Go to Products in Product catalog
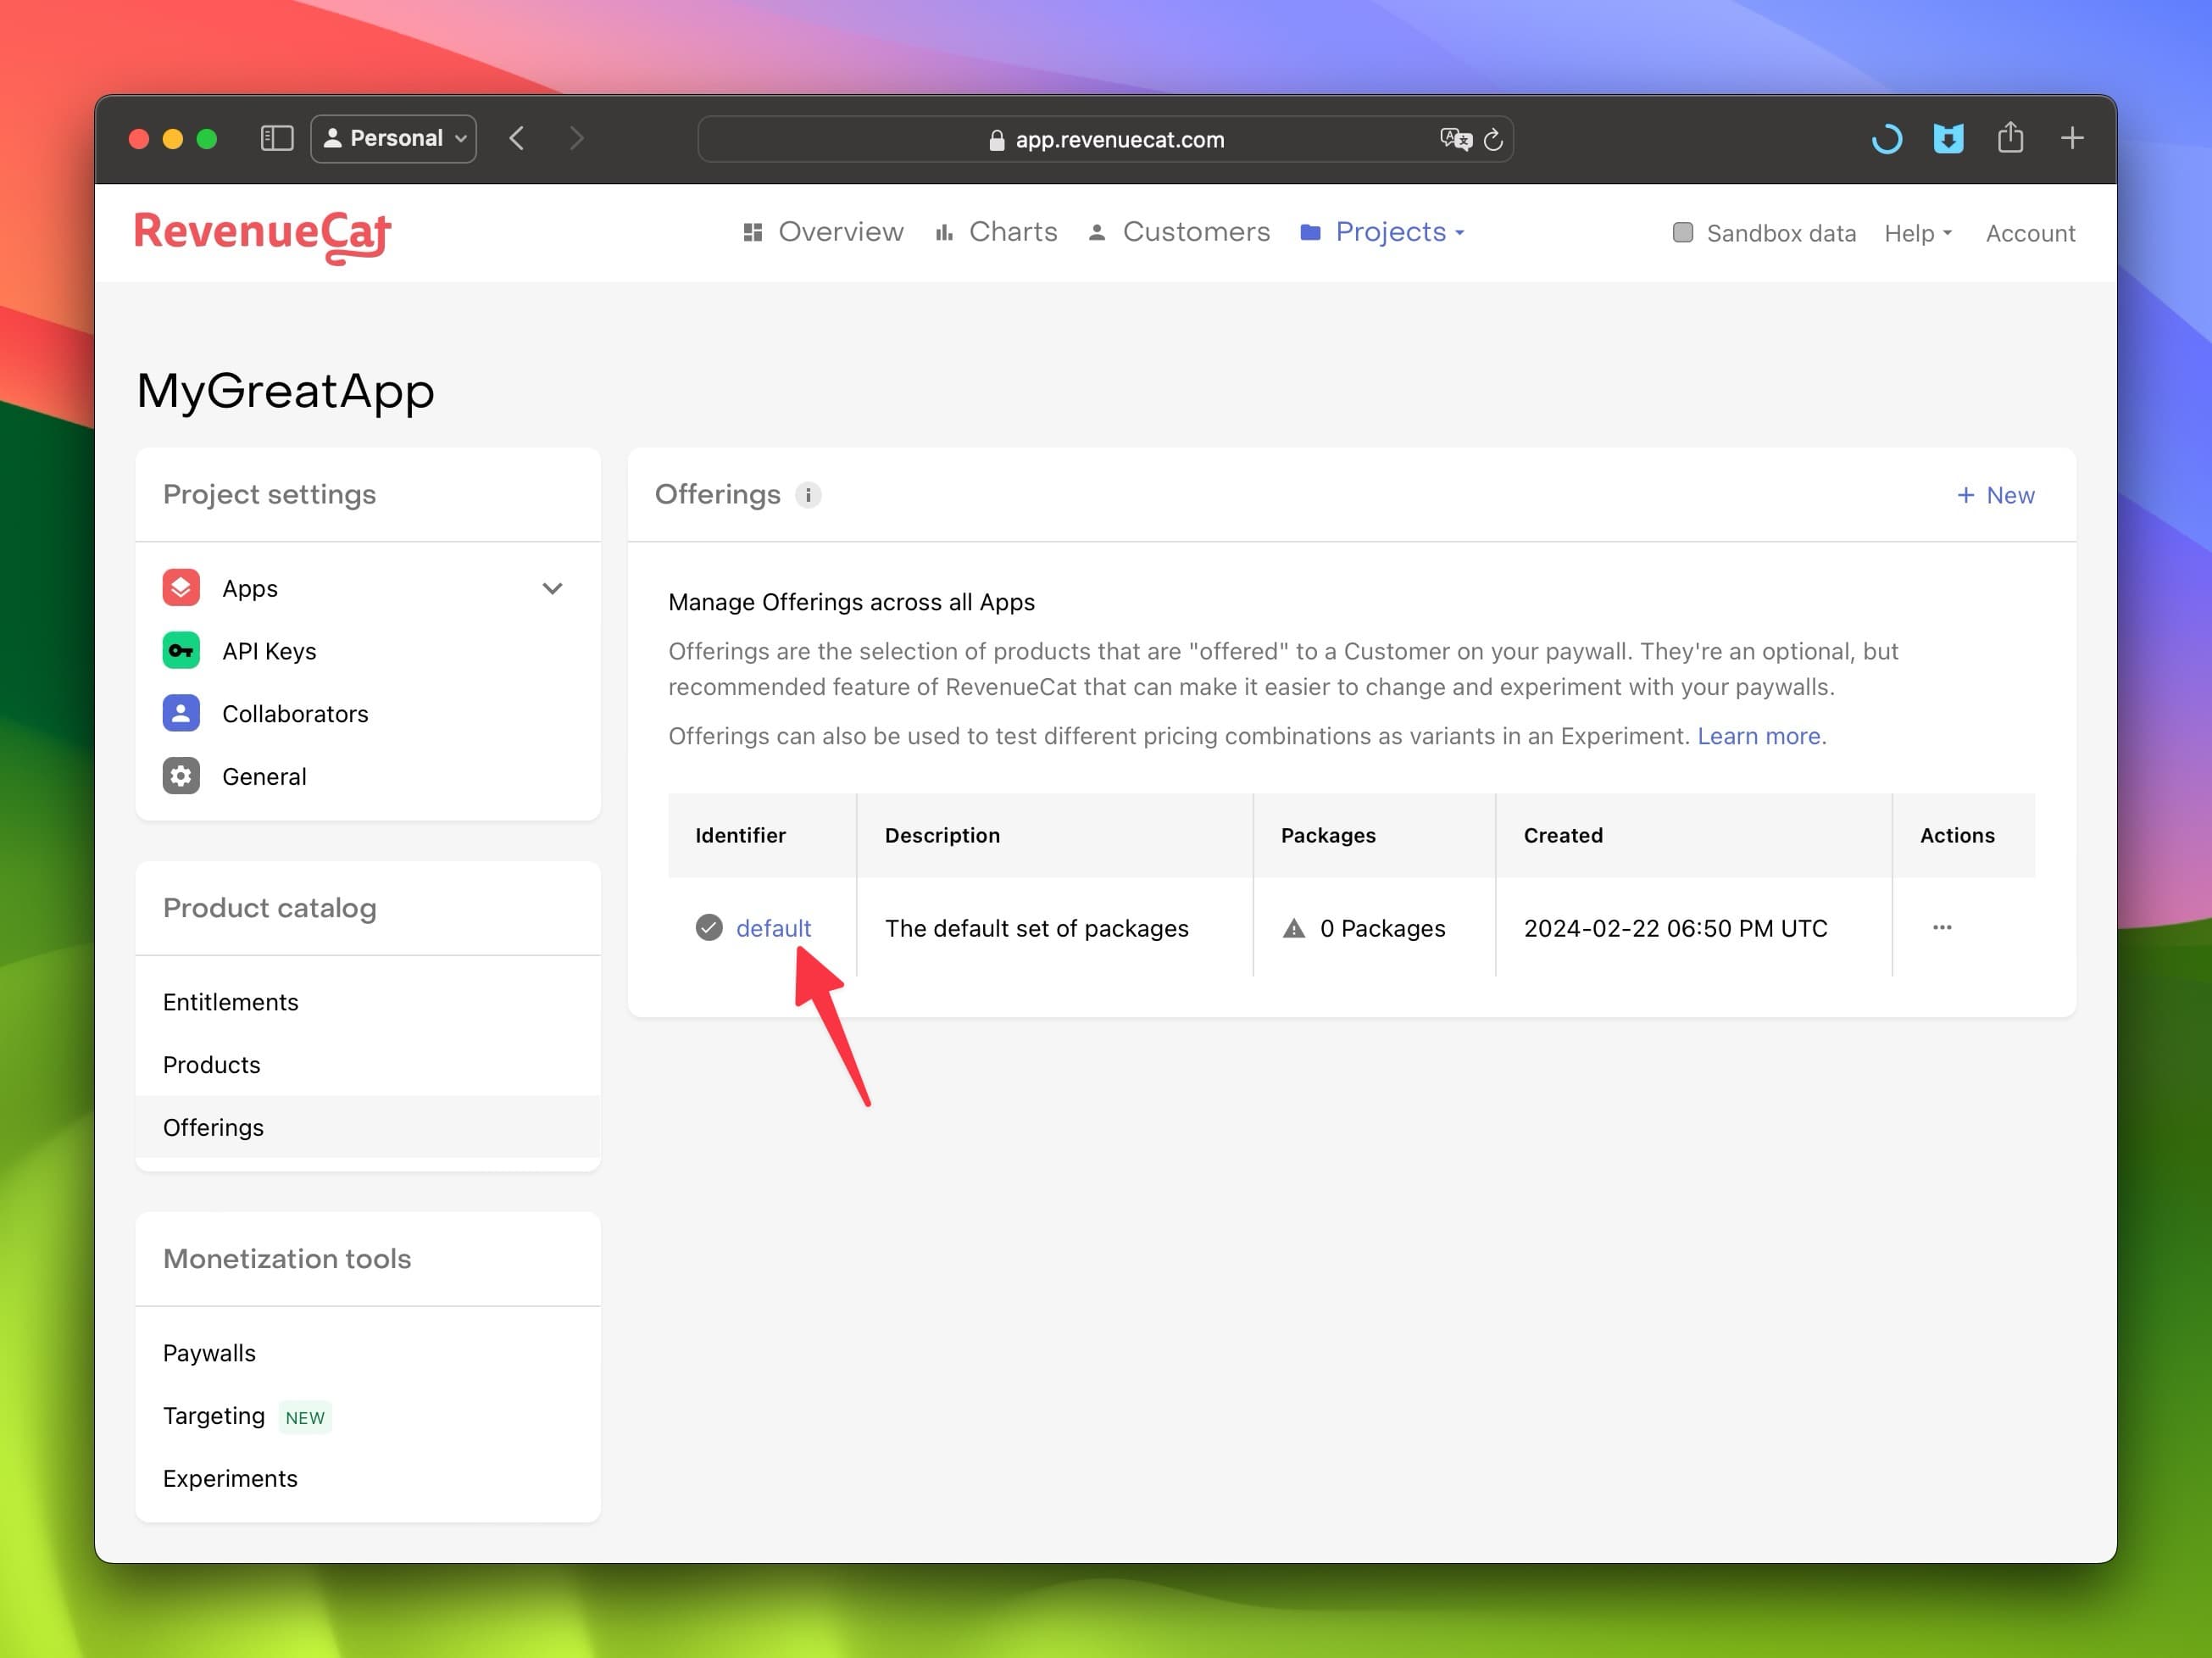Viewport: 2212px width, 1658px height. coord(211,1065)
